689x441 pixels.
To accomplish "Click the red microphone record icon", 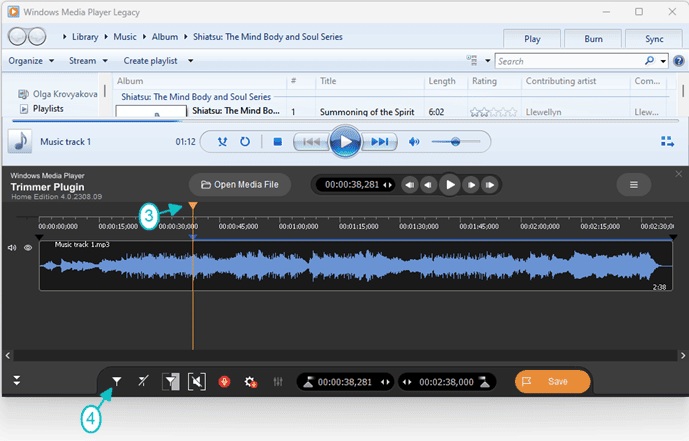I will coord(225,382).
